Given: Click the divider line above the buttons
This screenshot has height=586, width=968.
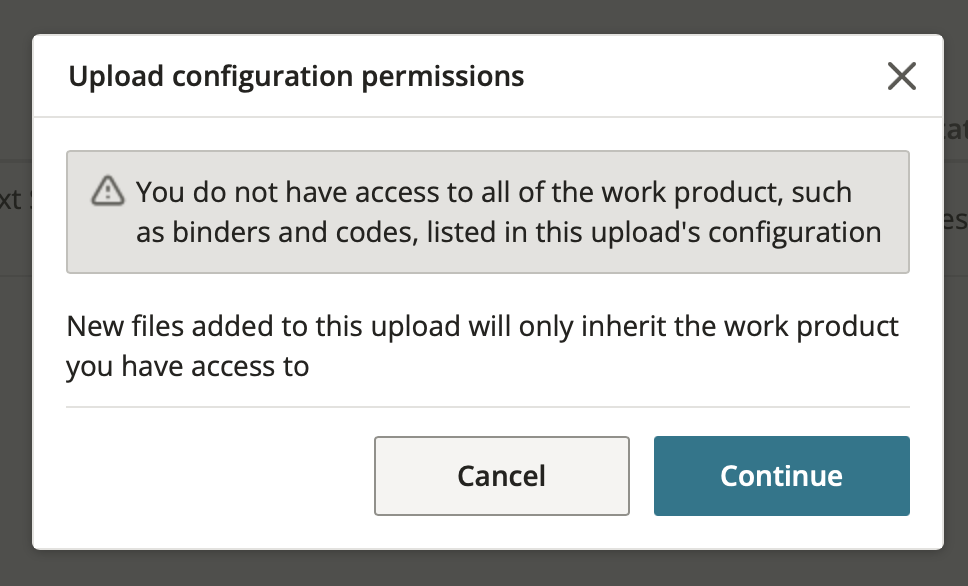Looking at the screenshot, I should pyautogui.click(x=488, y=407).
